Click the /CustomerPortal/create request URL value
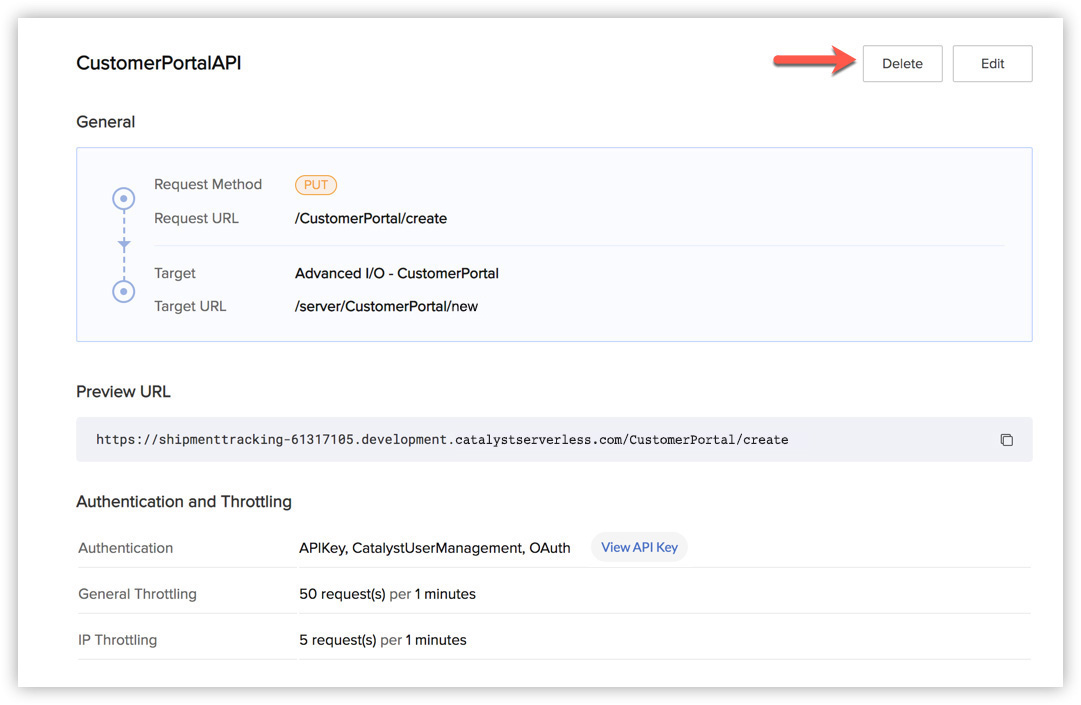 click(x=371, y=218)
